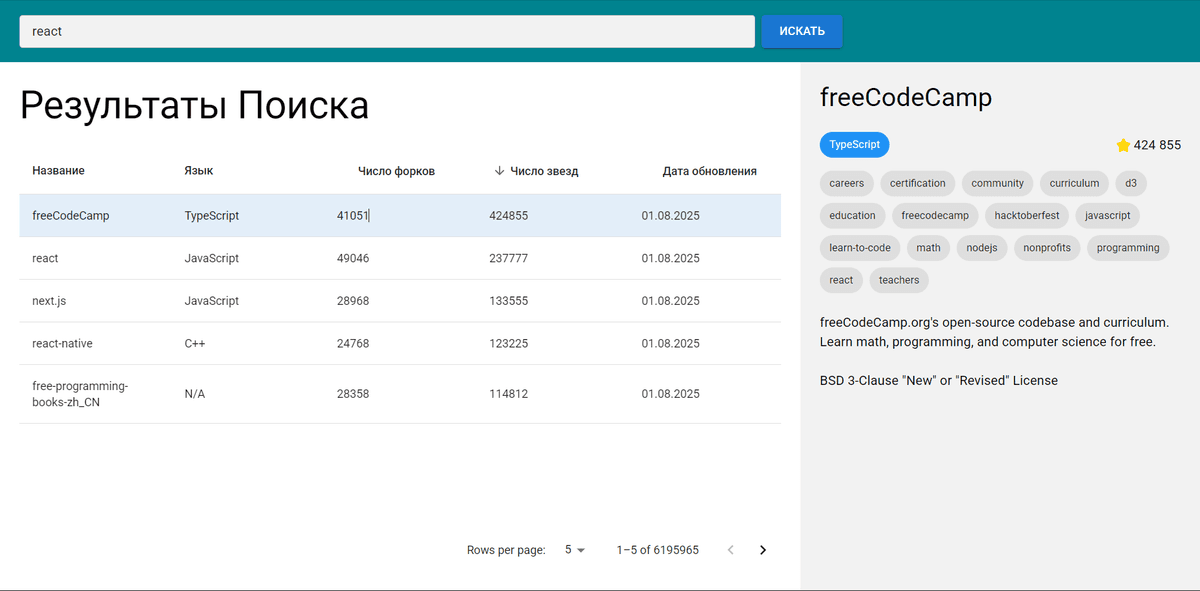
Task: Click the gold star icon beside 424 855
Action: (1123, 145)
